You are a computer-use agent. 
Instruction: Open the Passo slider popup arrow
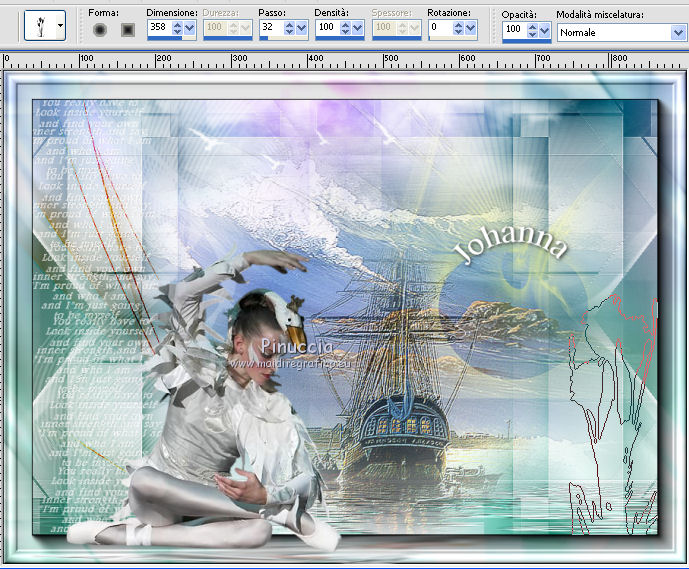pos(301,28)
